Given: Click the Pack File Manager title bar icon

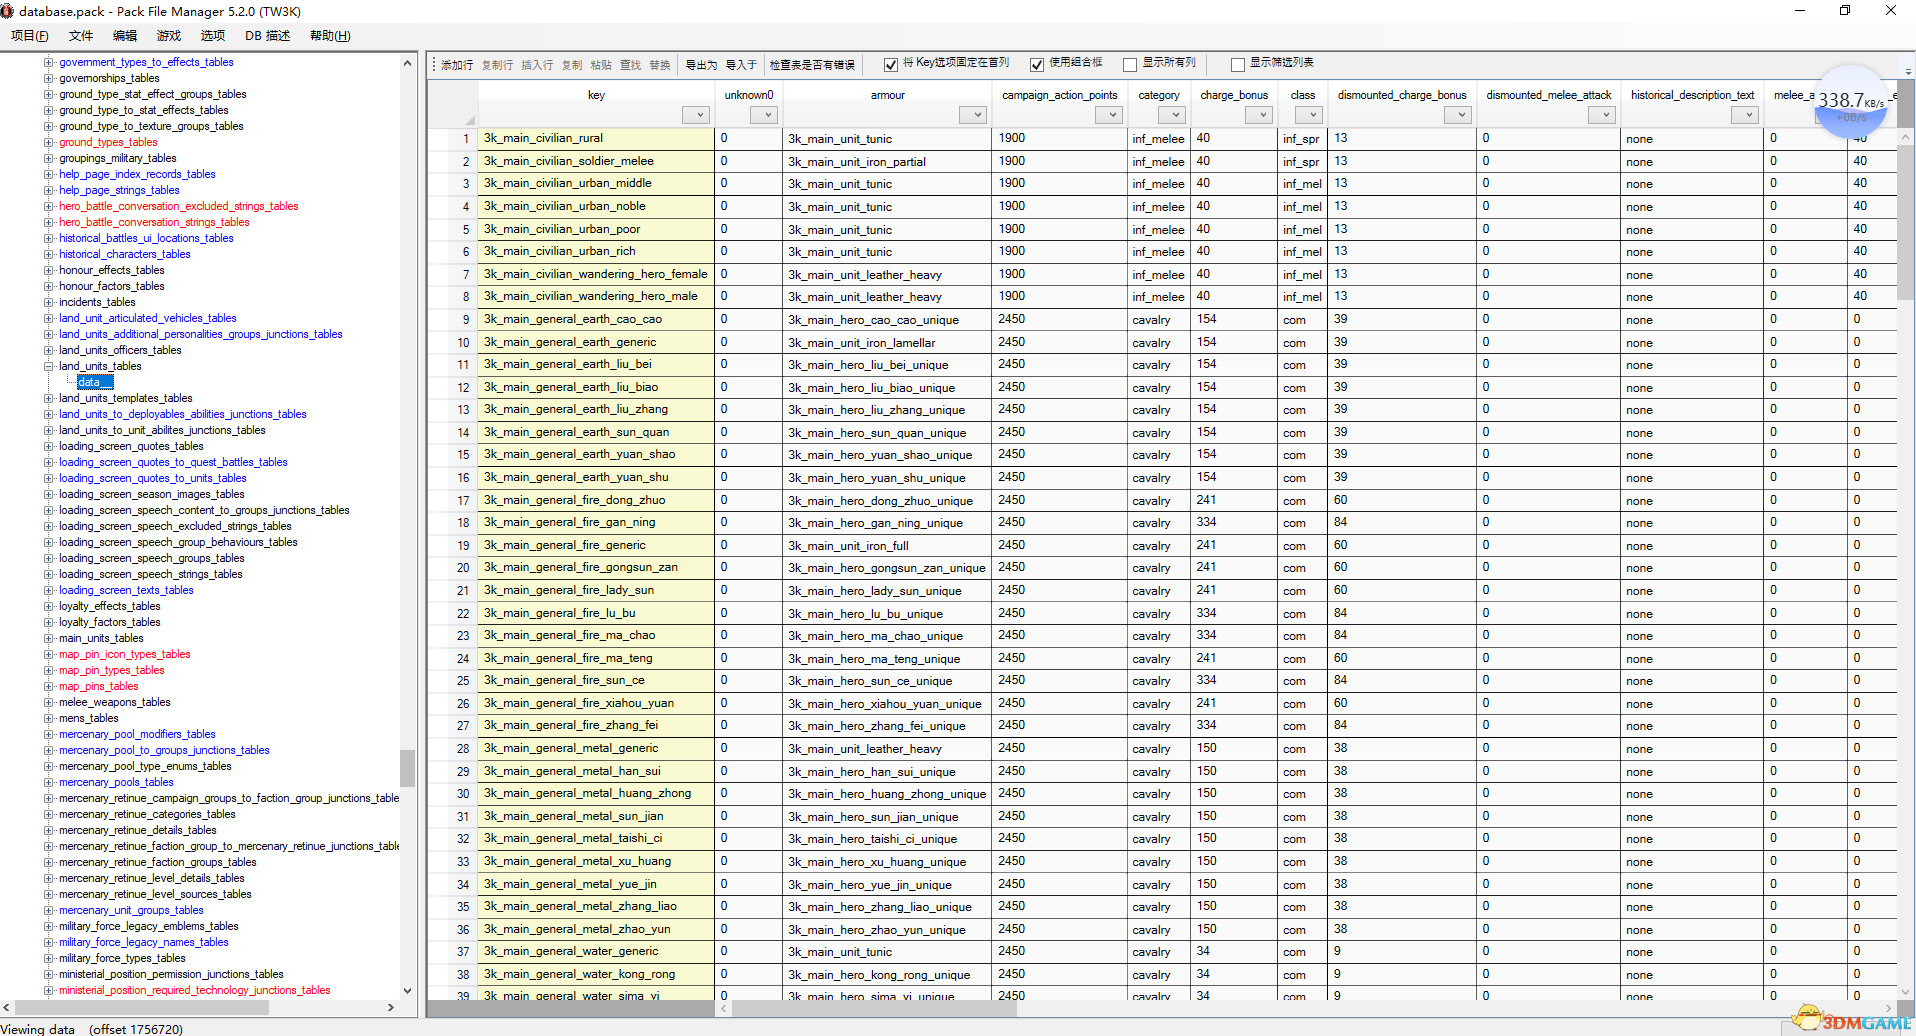Looking at the screenshot, I should 8,11.
